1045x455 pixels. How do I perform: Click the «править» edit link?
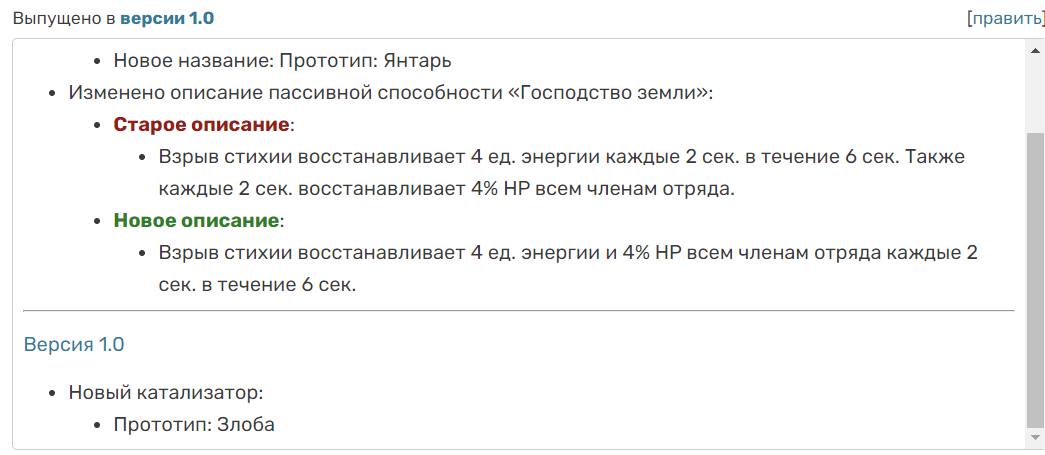point(1004,18)
